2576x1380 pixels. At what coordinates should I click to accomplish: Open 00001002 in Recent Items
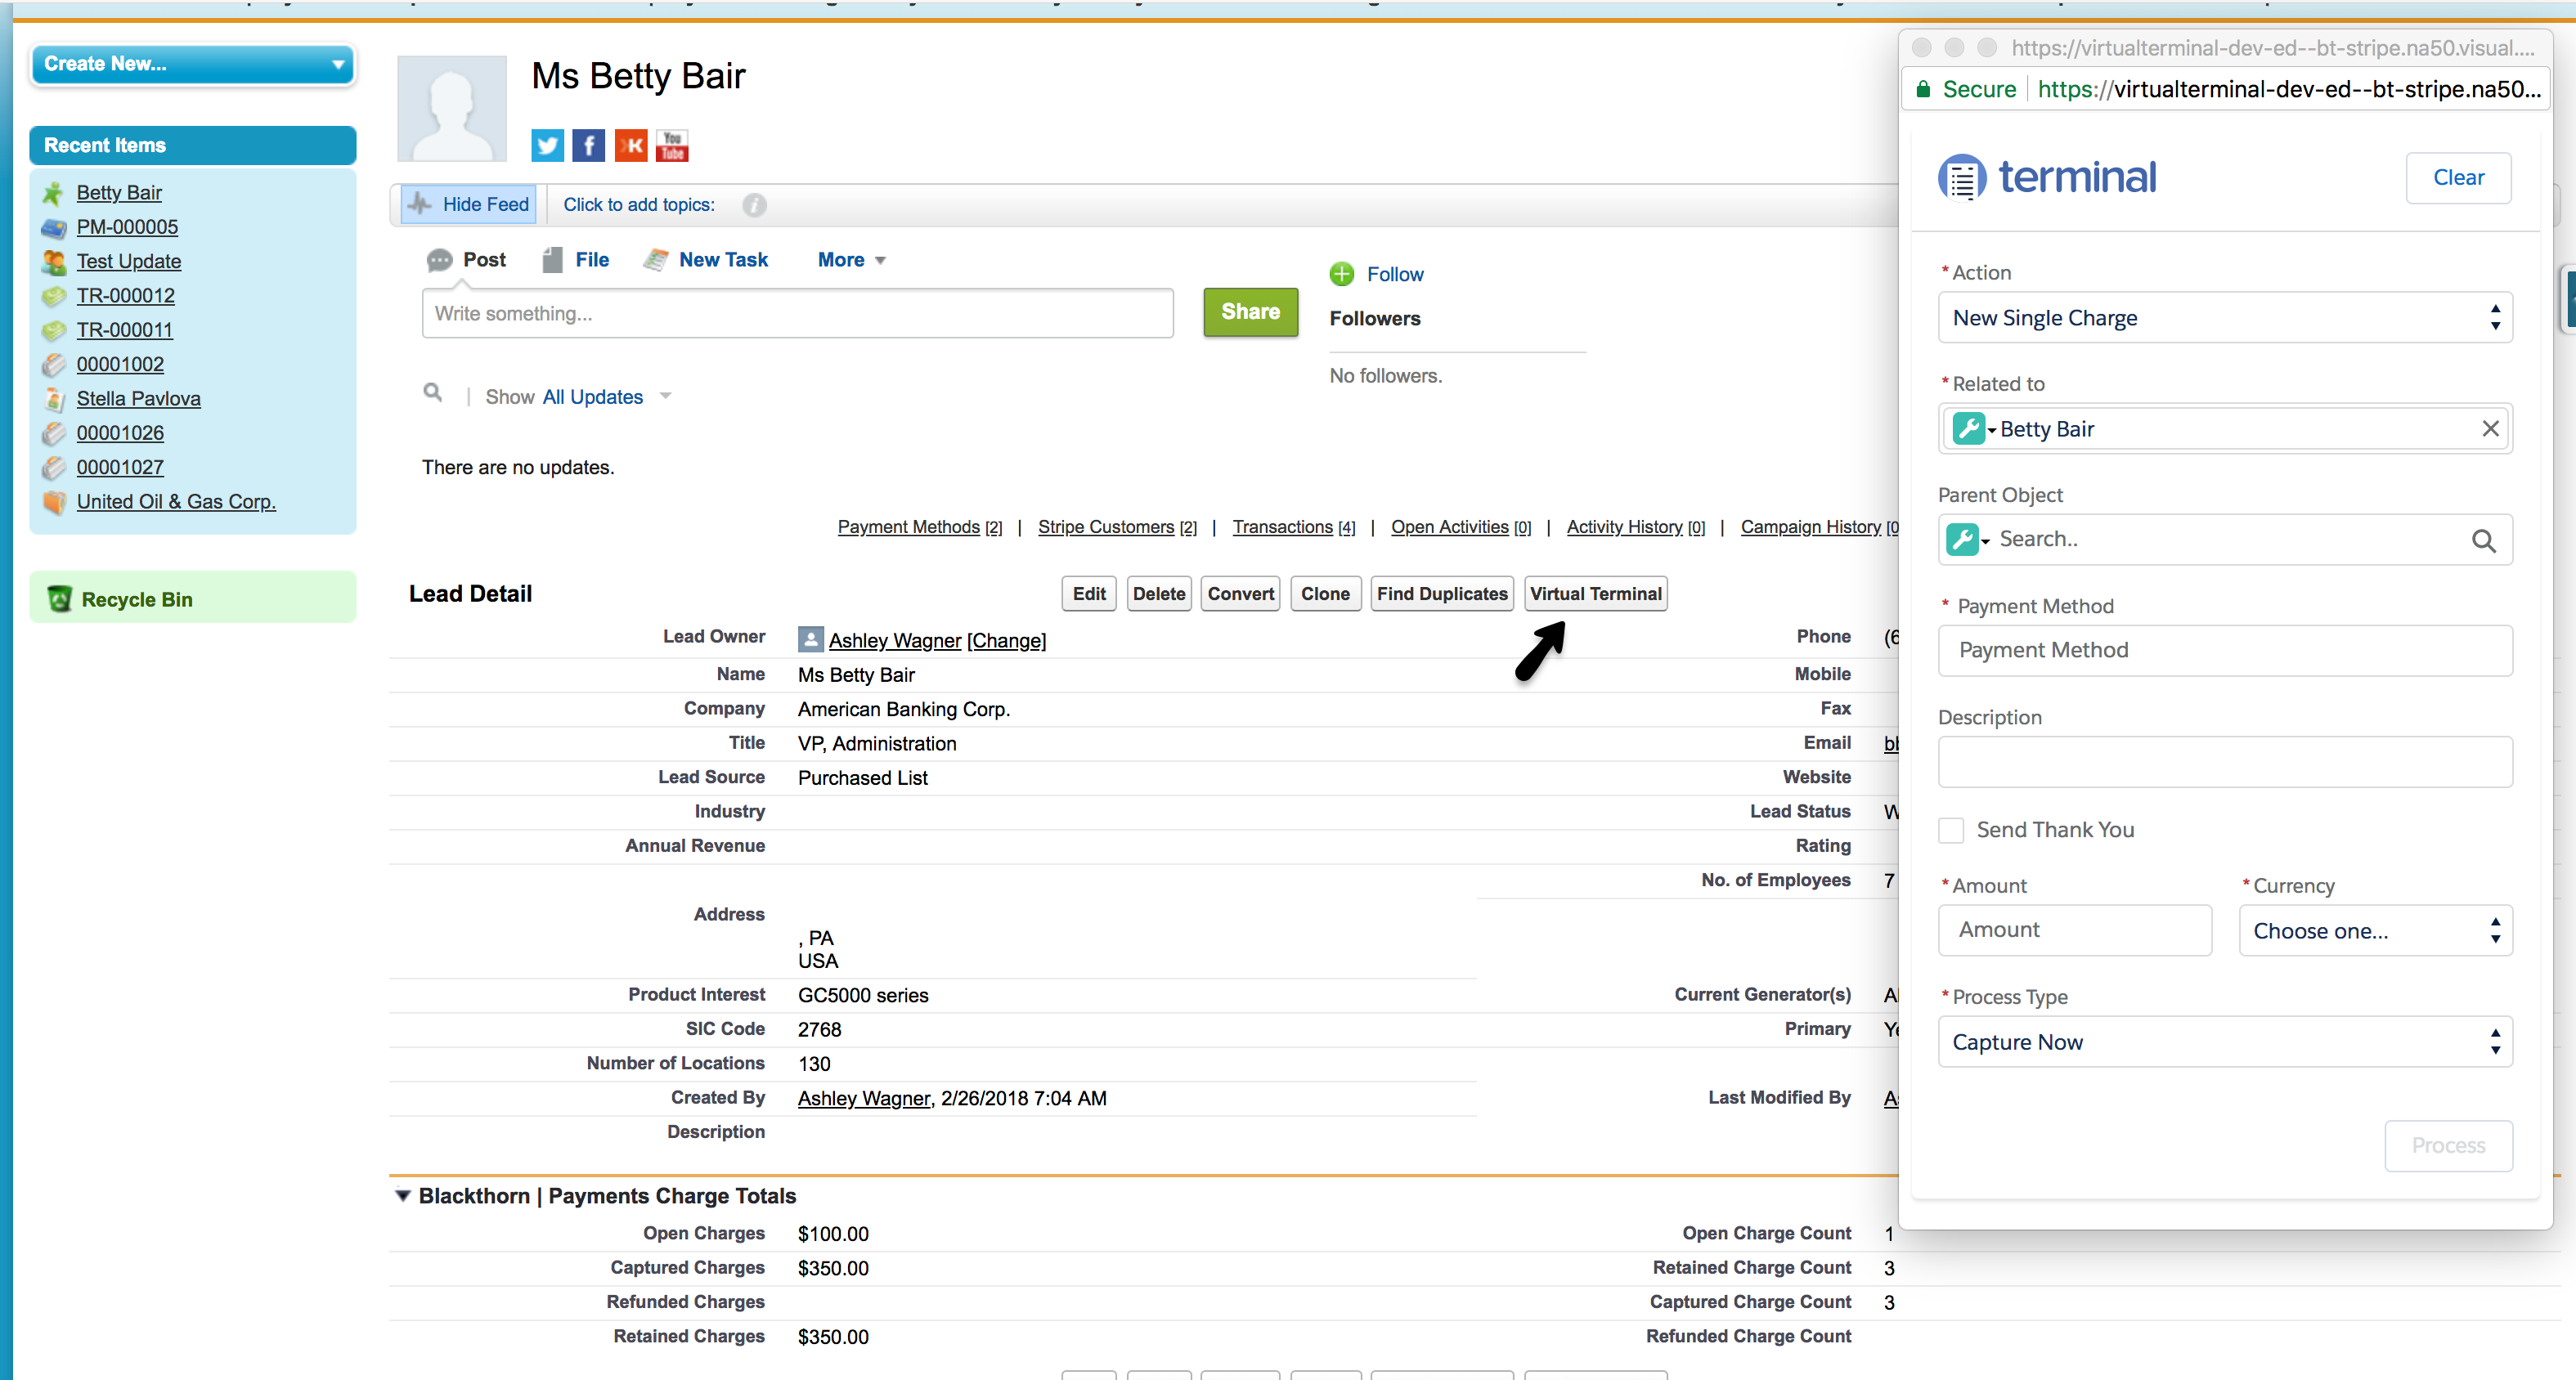(x=120, y=365)
